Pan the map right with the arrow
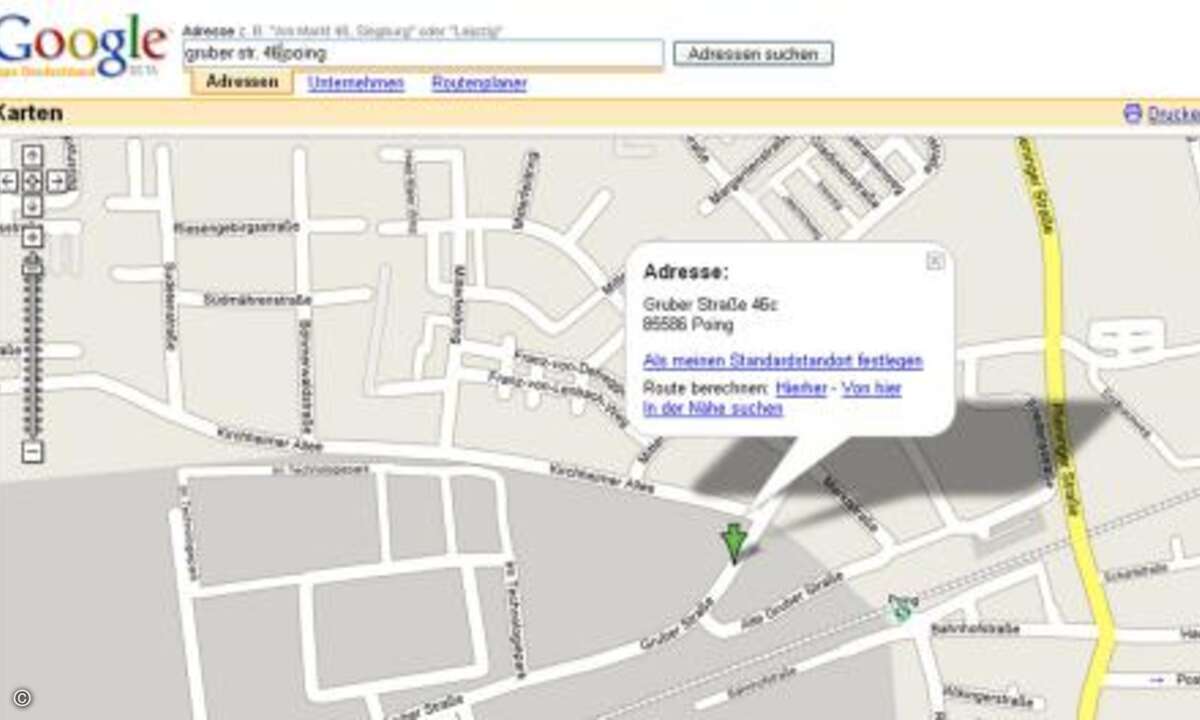This screenshot has height=720, width=1200. [57, 181]
